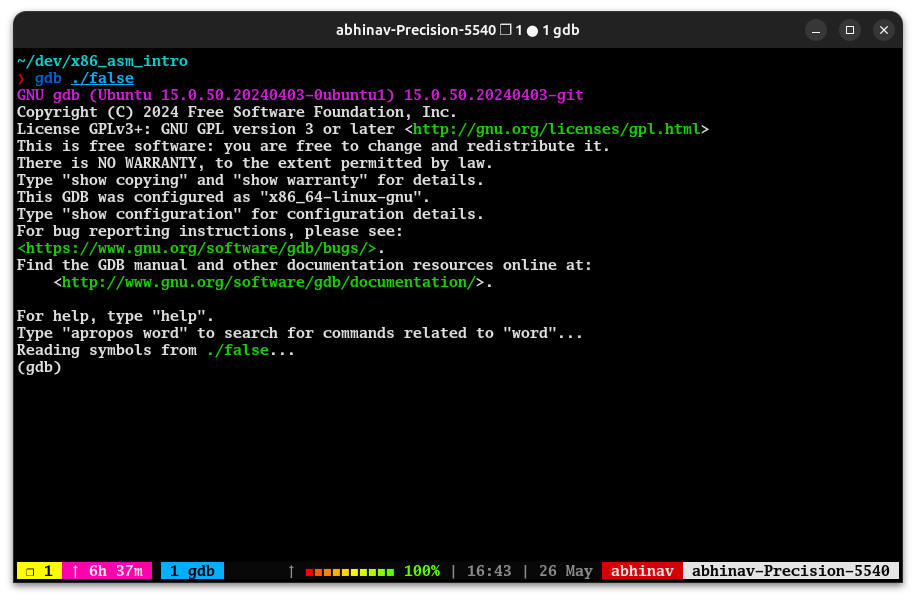This screenshot has width=916, height=599.
Task: Click the maximize window button
Action: (849, 30)
